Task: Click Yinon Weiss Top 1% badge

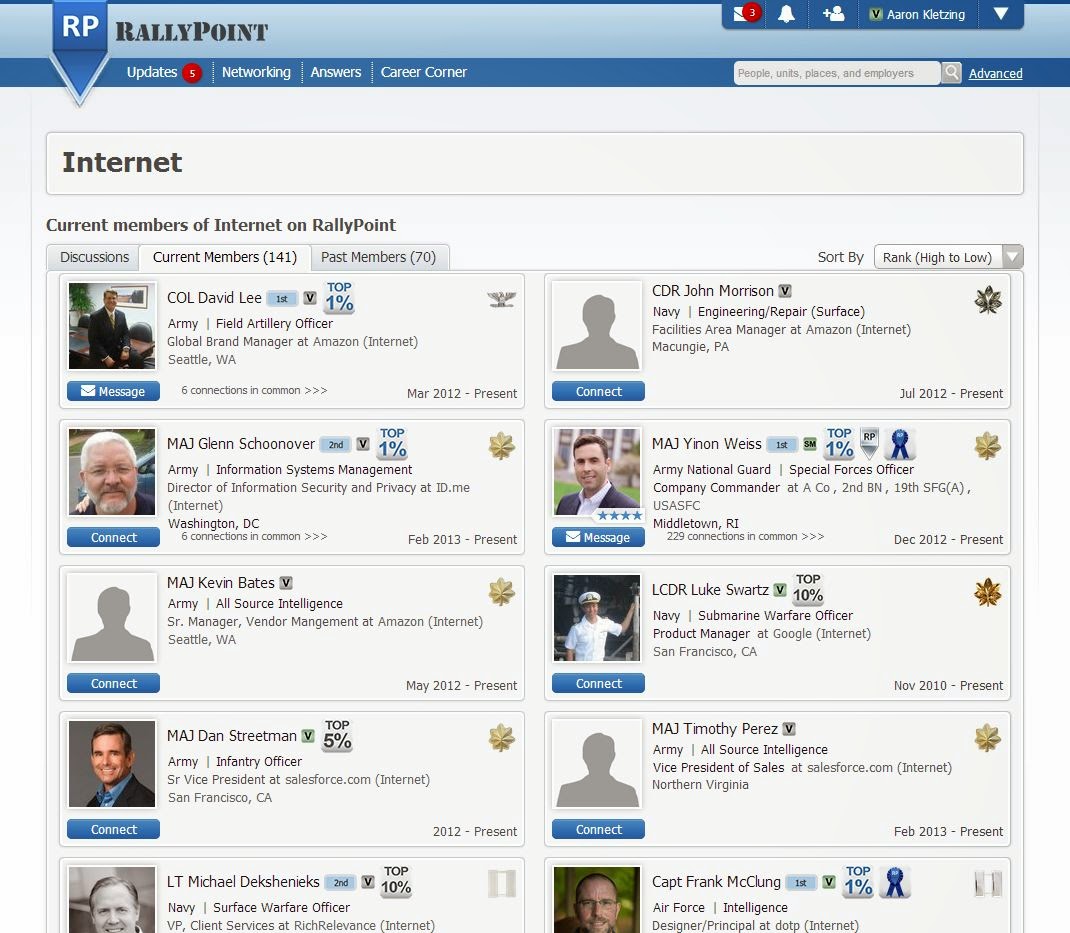Action: [x=839, y=443]
